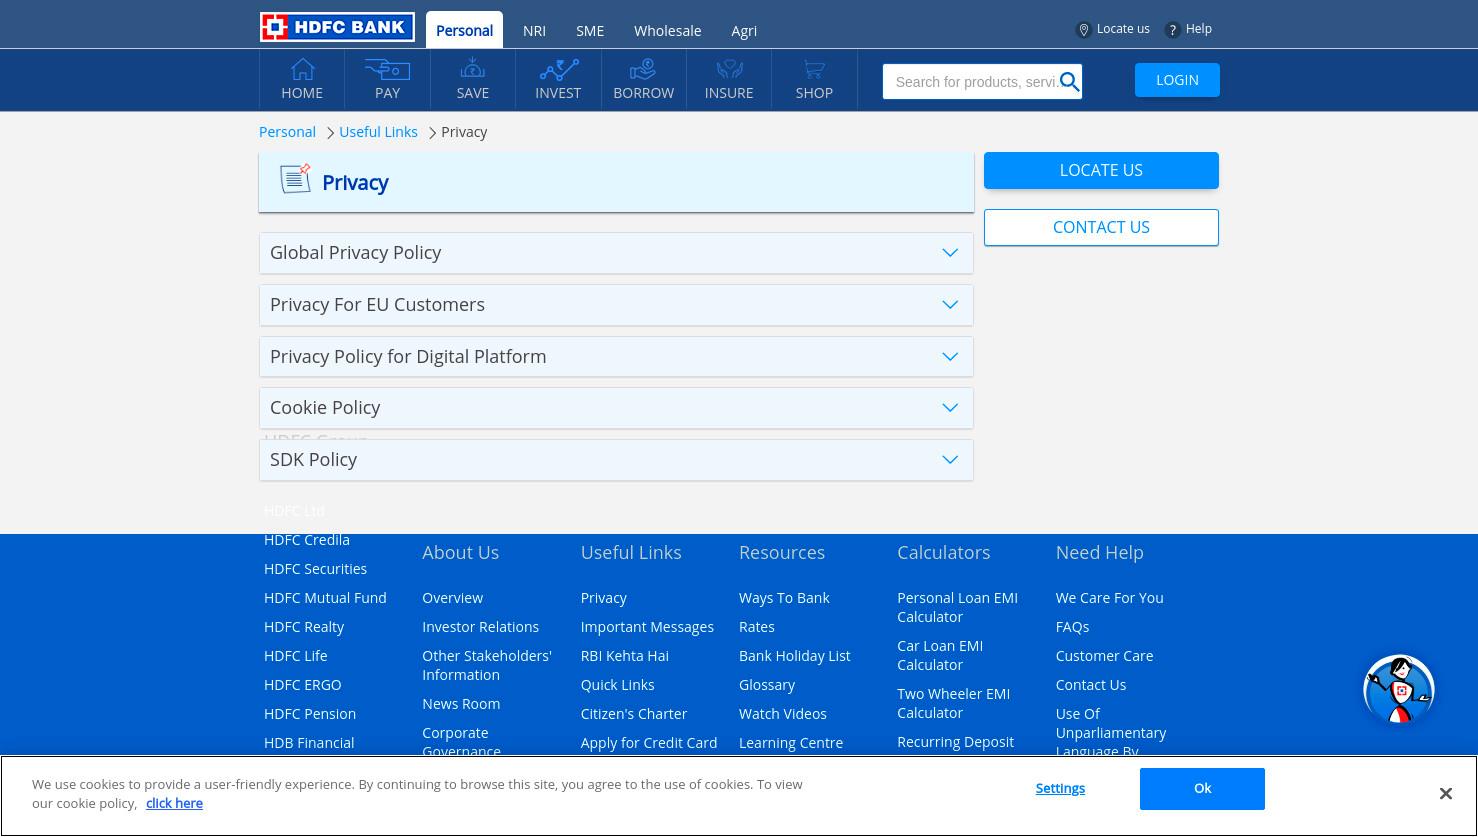Select the Personal tab
This screenshot has width=1478, height=837.
click(464, 30)
